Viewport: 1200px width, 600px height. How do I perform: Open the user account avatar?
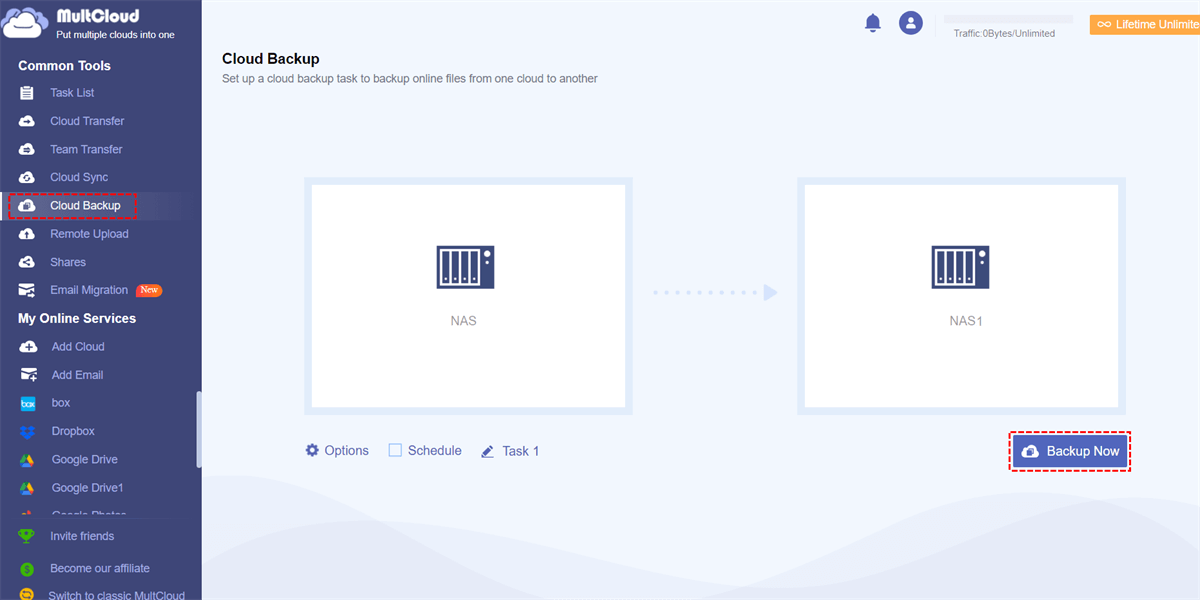(x=910, y=23)
